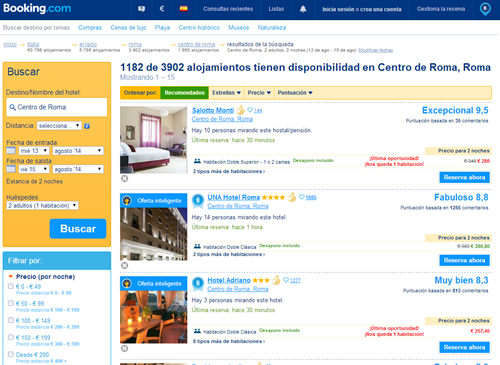
Task: Check the Desde € 200 price filter
Action: click(x=11, y=354)
